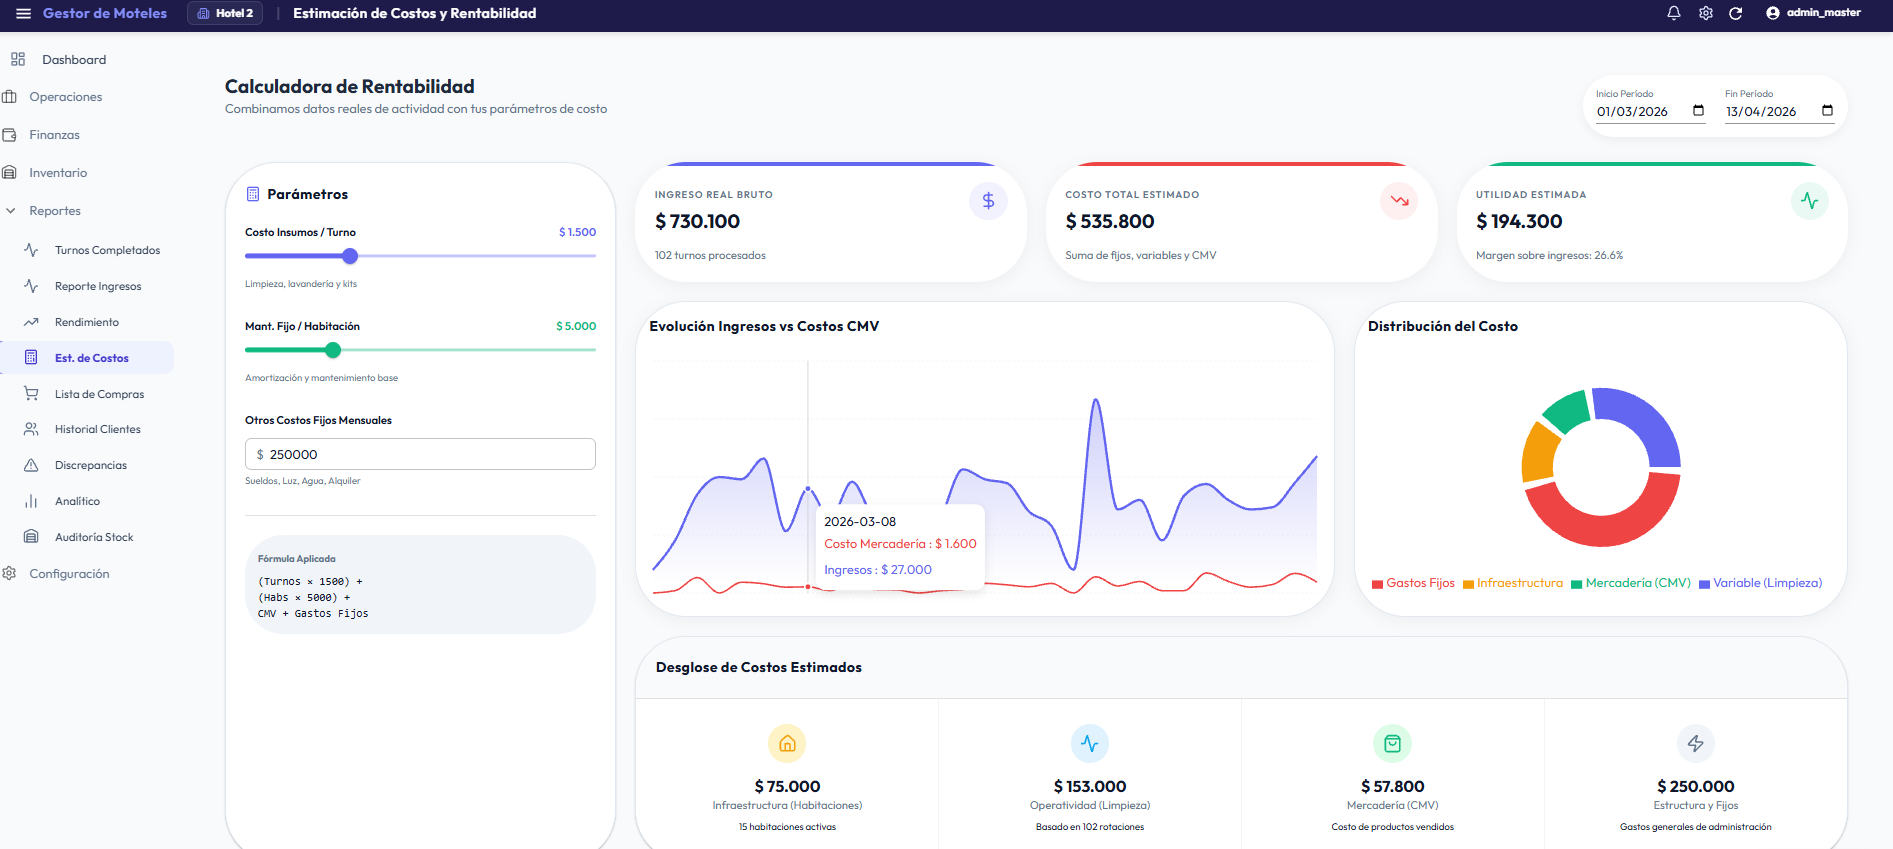Image resolution: width=1893 pixels, height=849 pixels.
Task: Open Dashboard in the sidebar
Action: click(x=74, y=60)
